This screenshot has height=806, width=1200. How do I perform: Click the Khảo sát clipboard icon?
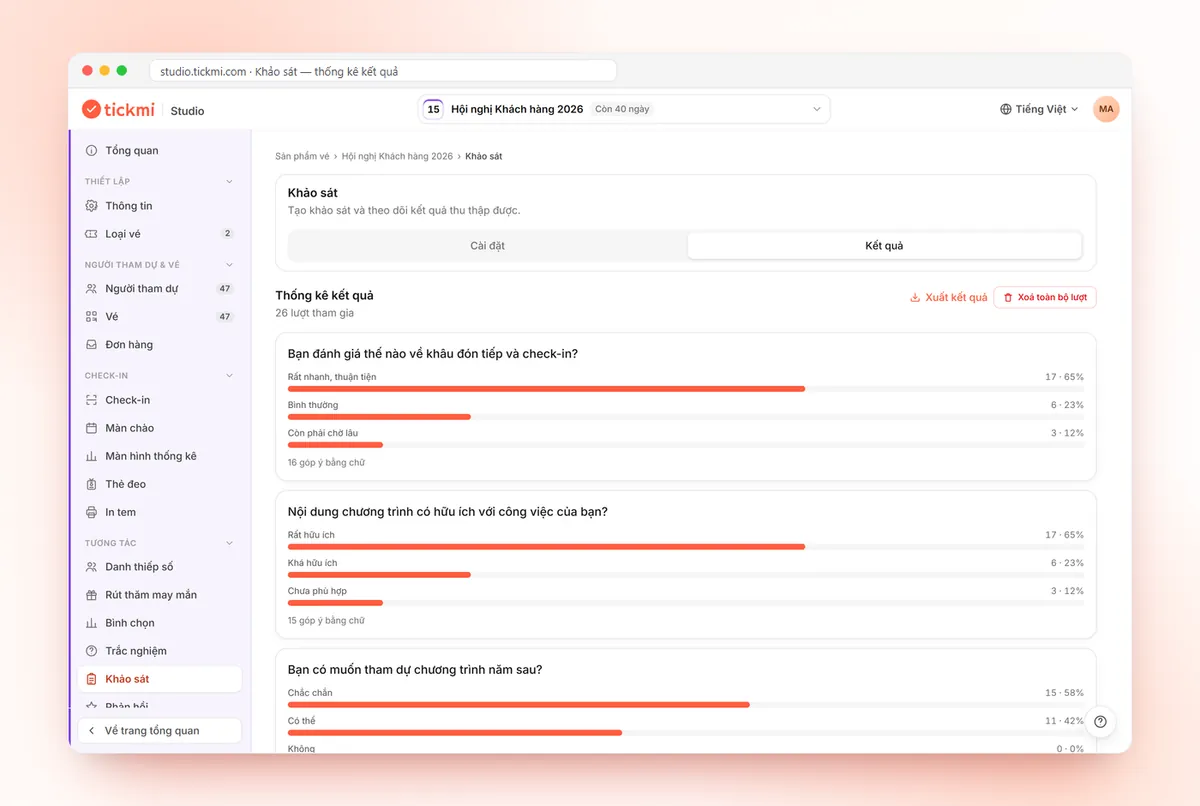coord(91,679)
